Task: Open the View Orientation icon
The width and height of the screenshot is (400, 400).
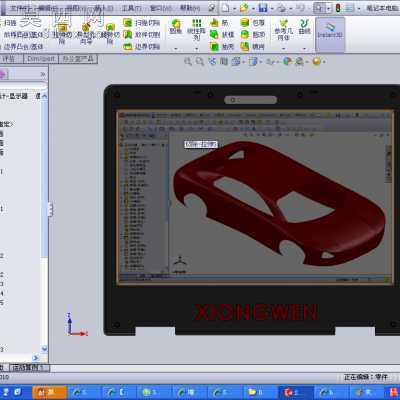Action: [236, 61]
